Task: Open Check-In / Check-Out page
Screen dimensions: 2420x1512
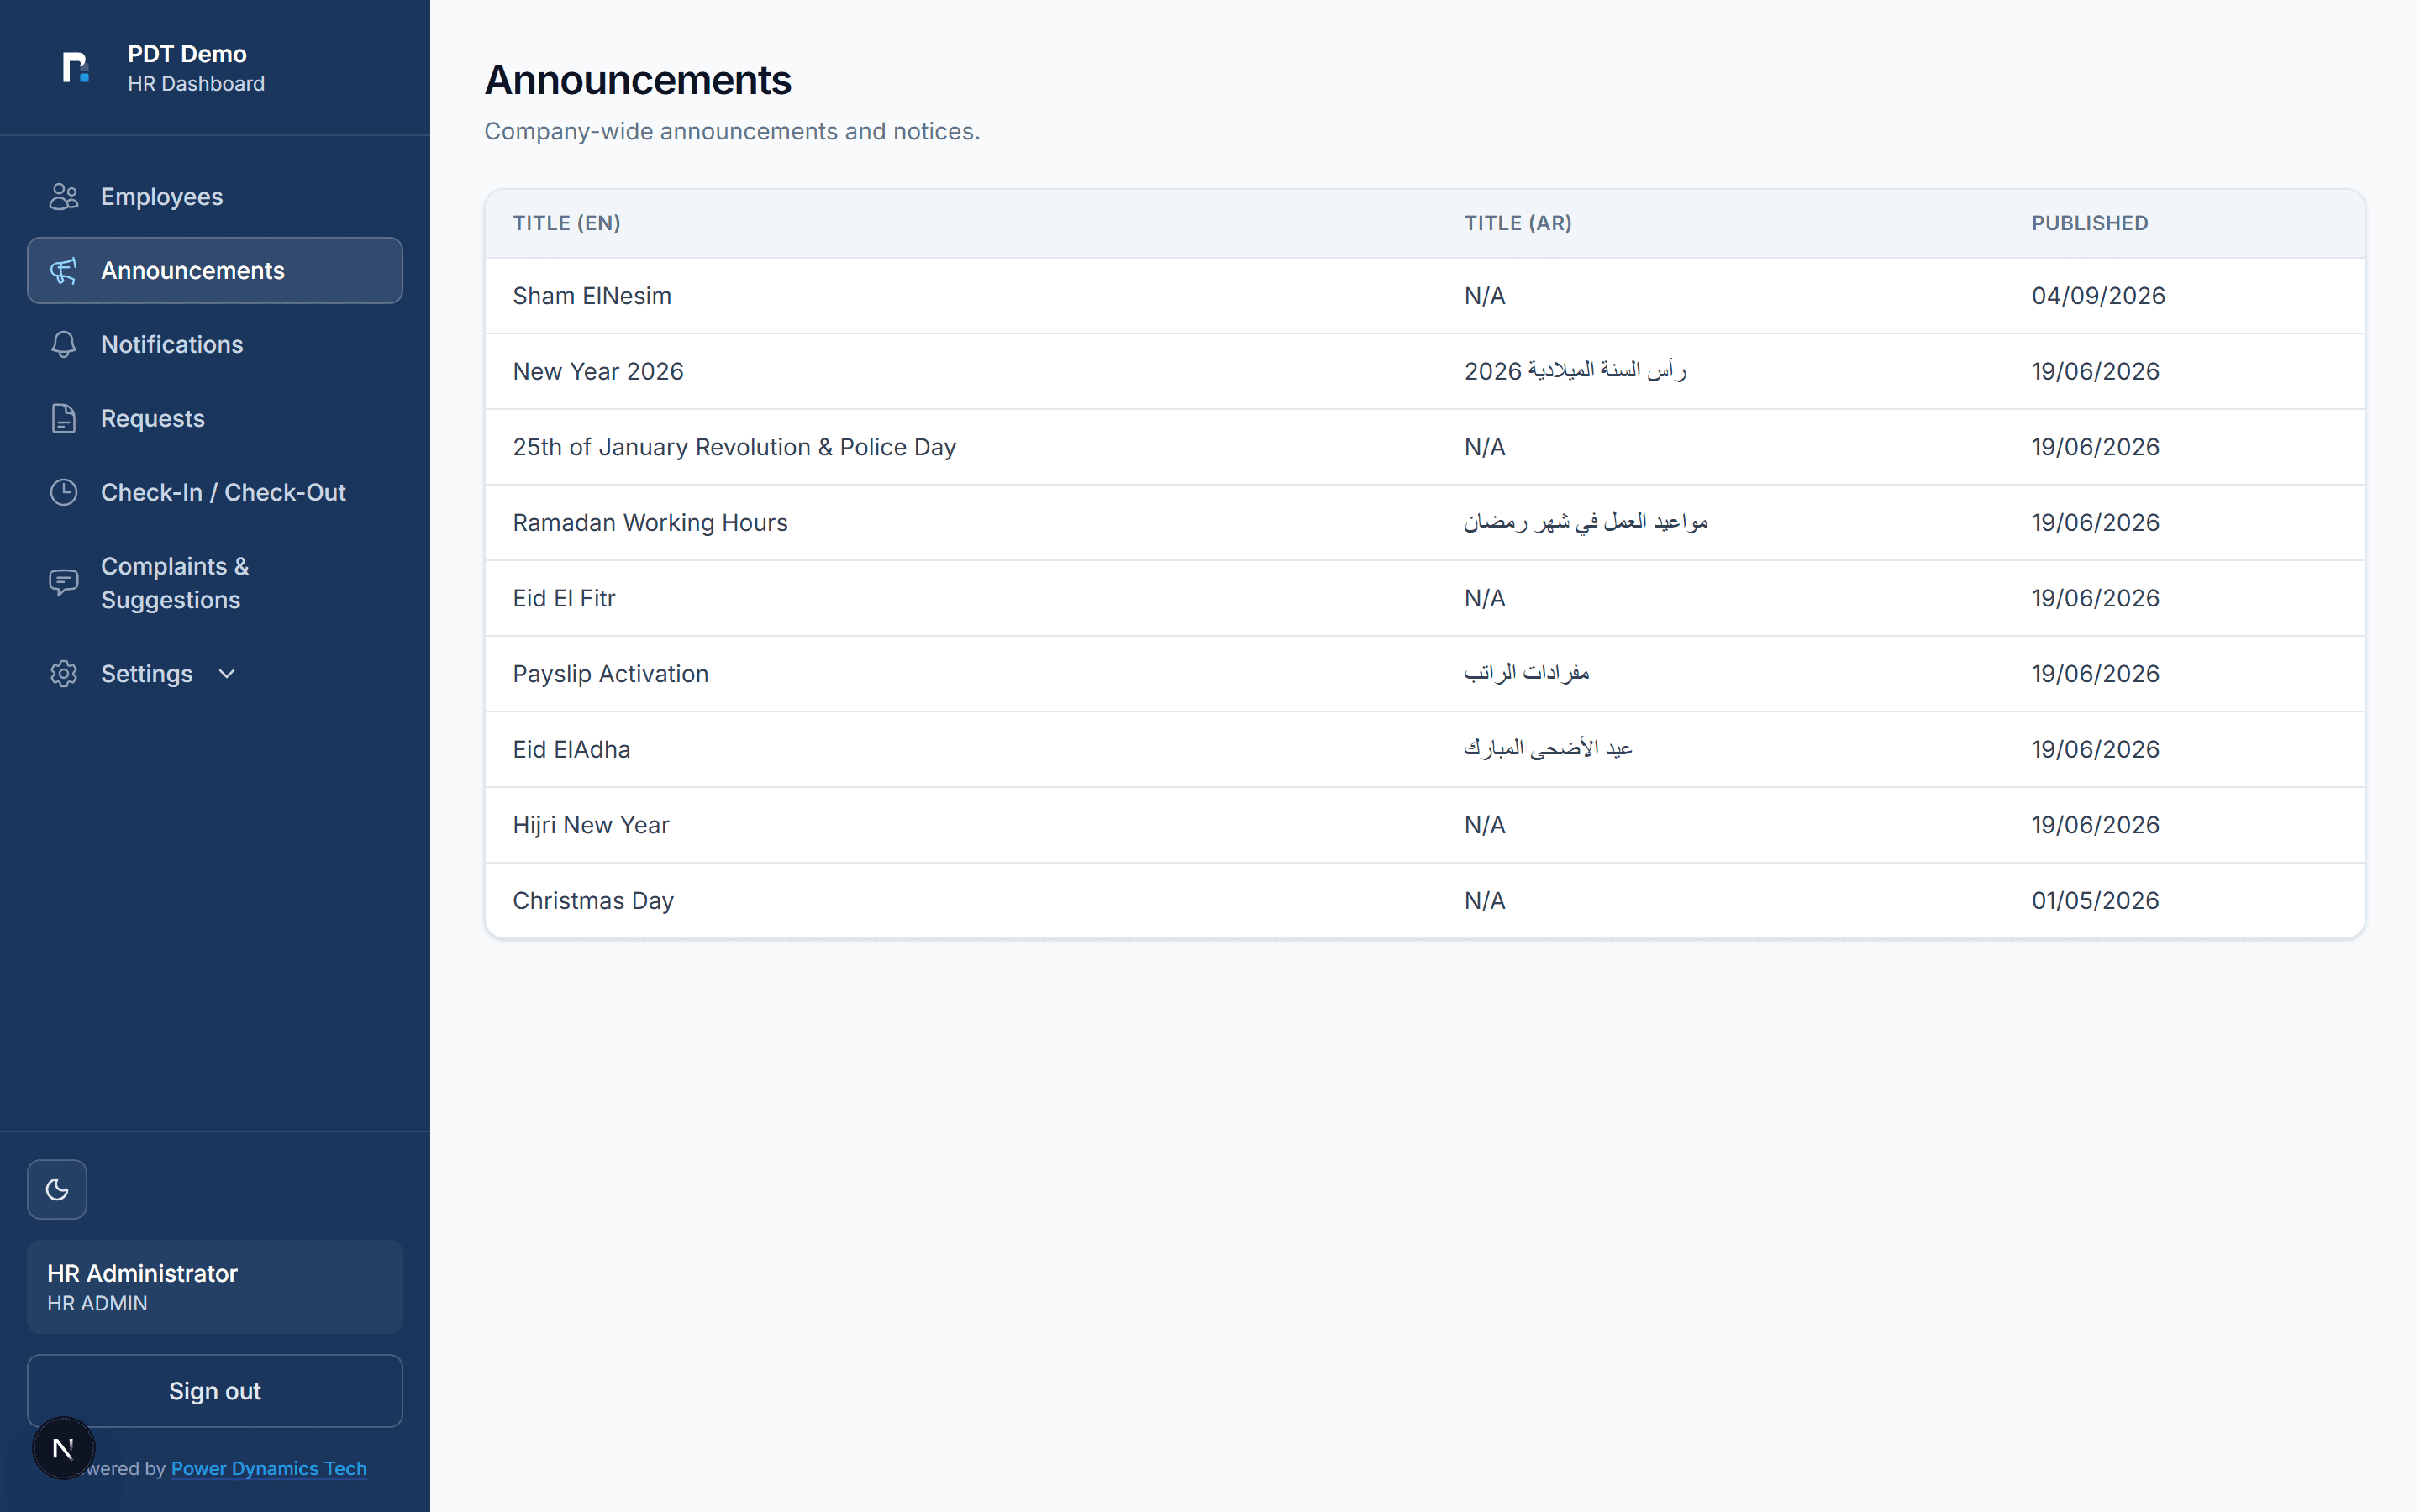Action: click(x=215, y=493)
